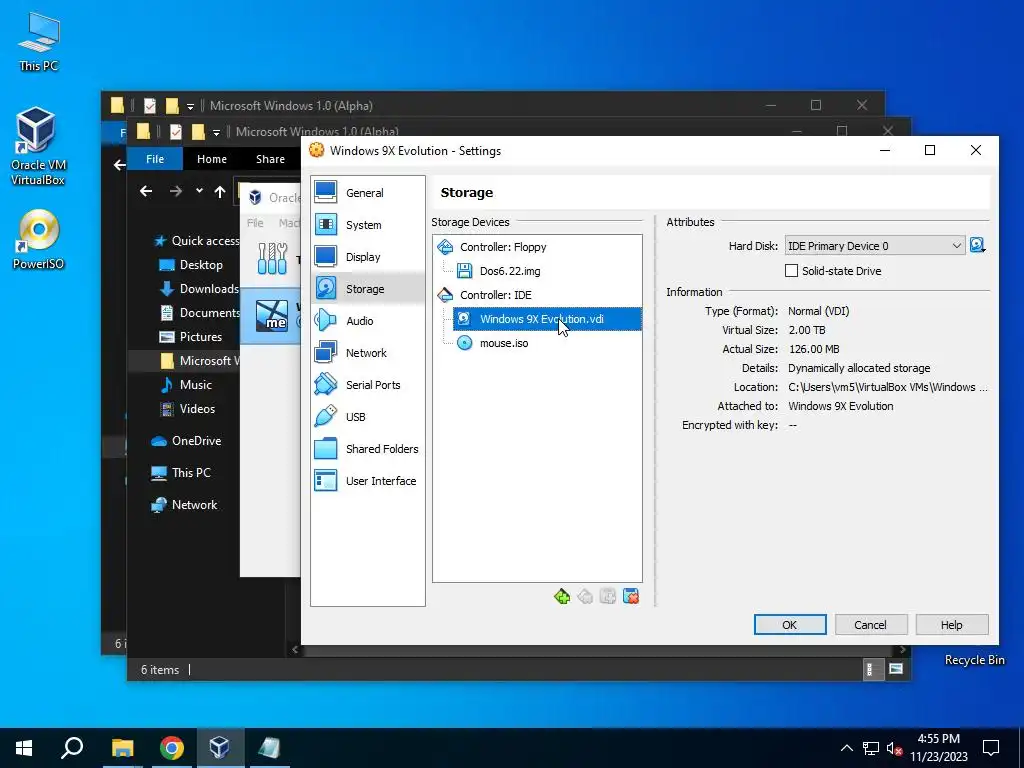Open the Network settings category in VirtualBox
Image resolution: width=1024 pixels, height=768 pixels.
coord(368,353)
